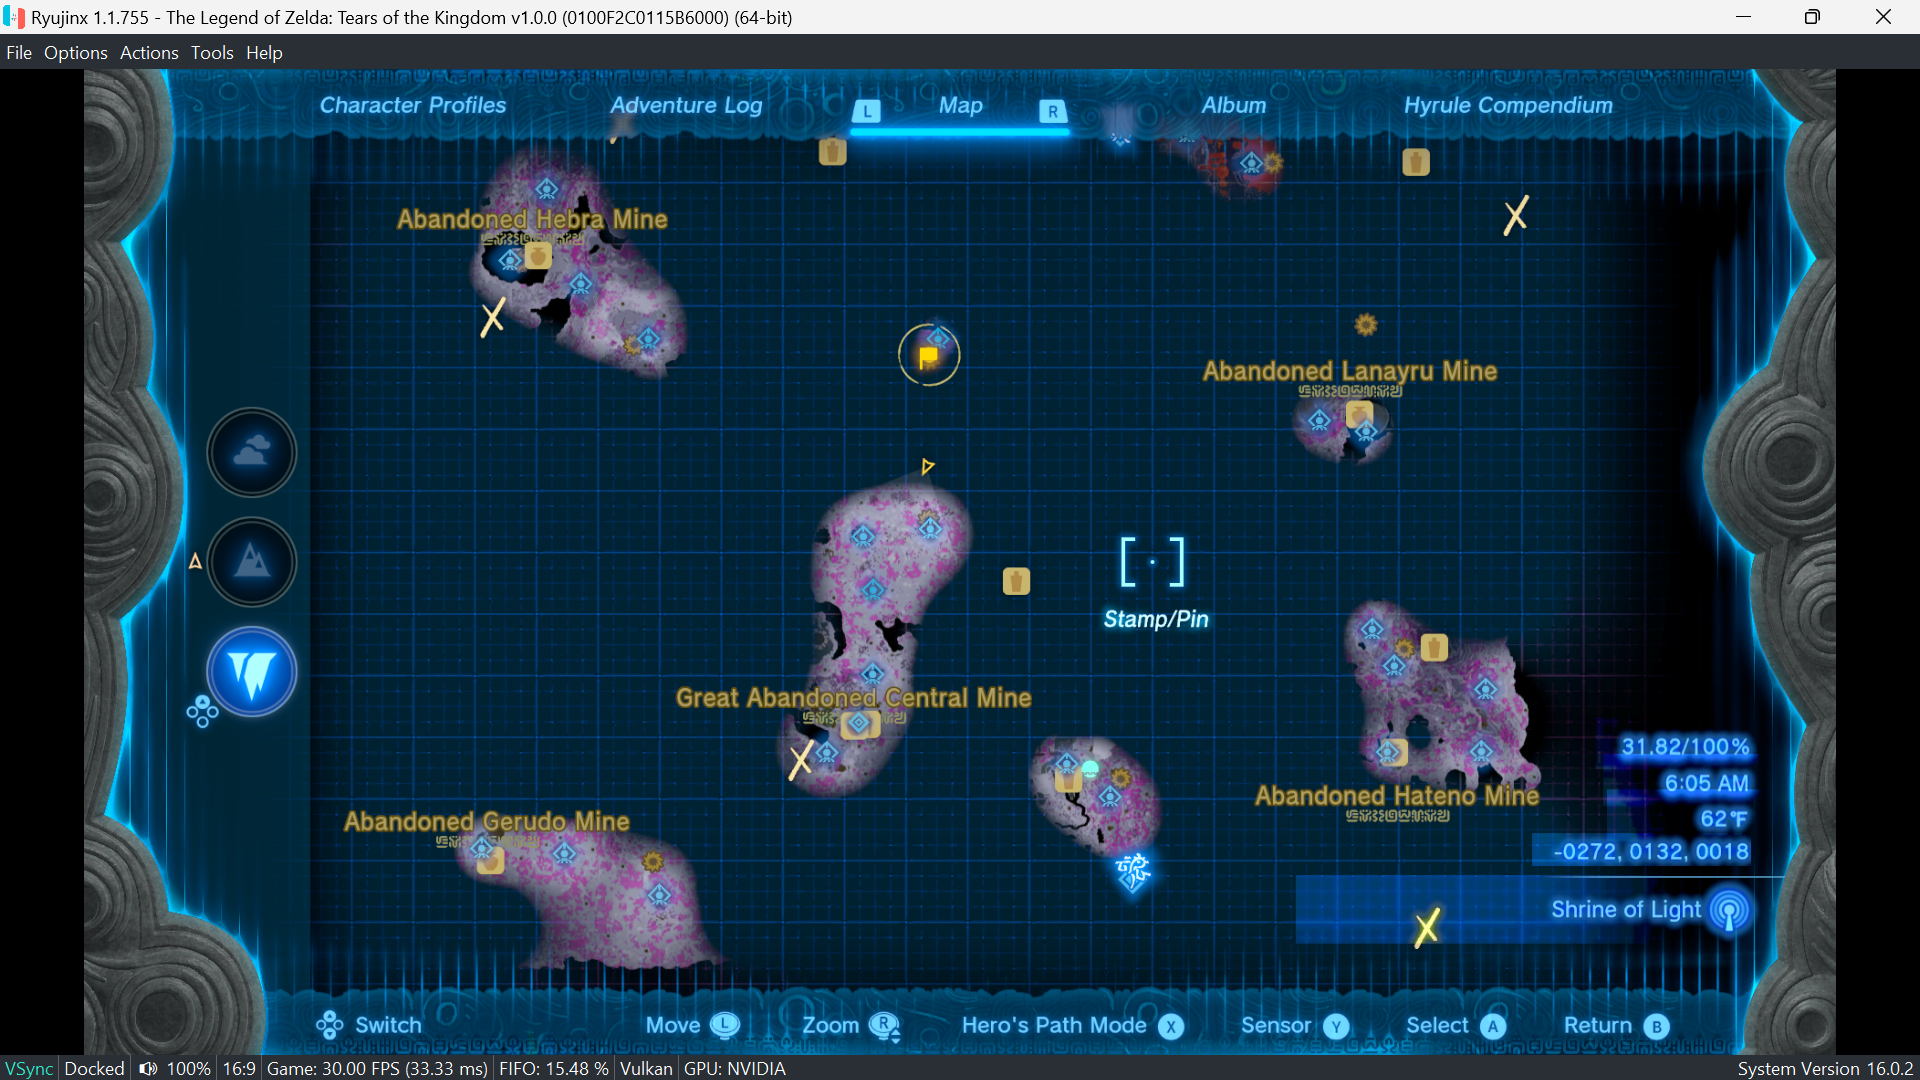Screen dimensions: 1920x1080
Task: Click the Zoom control label
Action: [x=830, y=1026]
